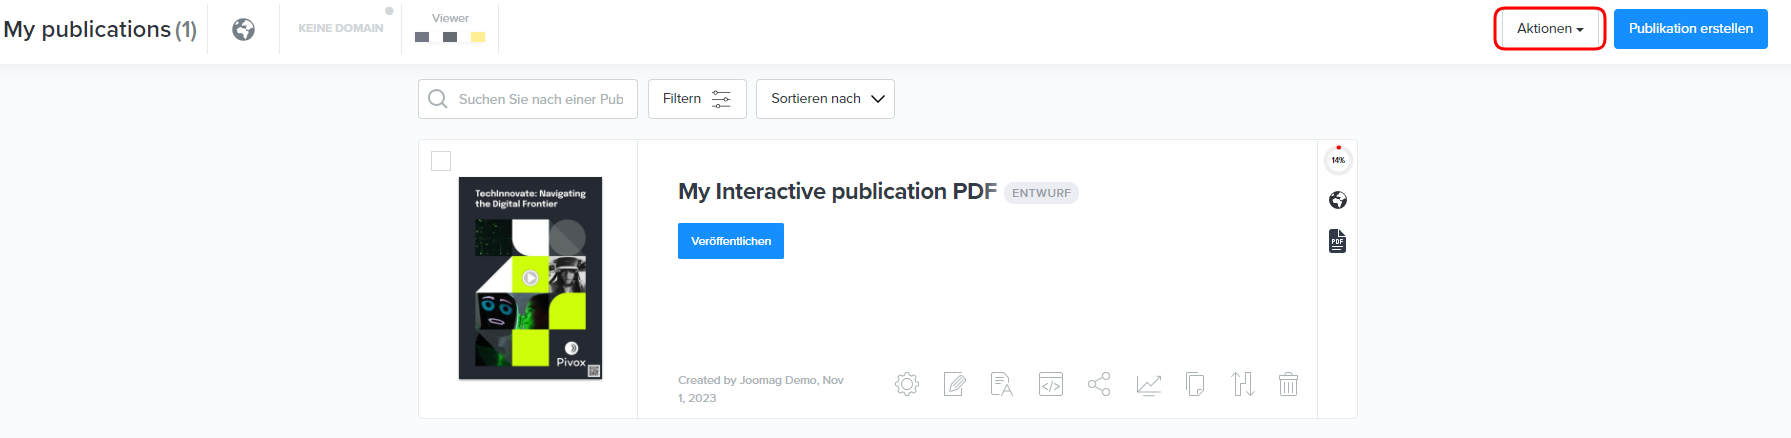1791x438 pixels.
Task: Click the reorder arrows icon
Action: click(x=1242, y=384)
